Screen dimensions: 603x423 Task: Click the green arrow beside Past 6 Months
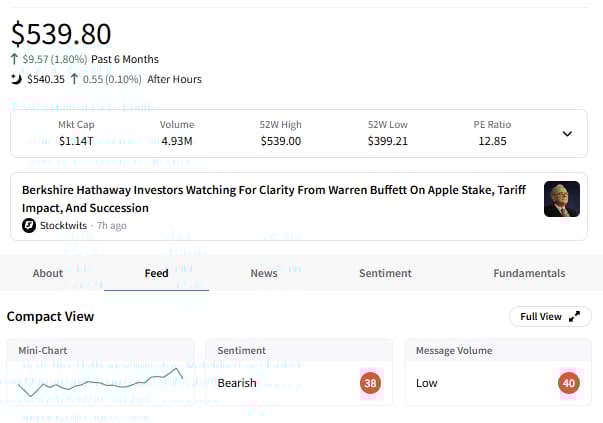[x=15, y=59]
